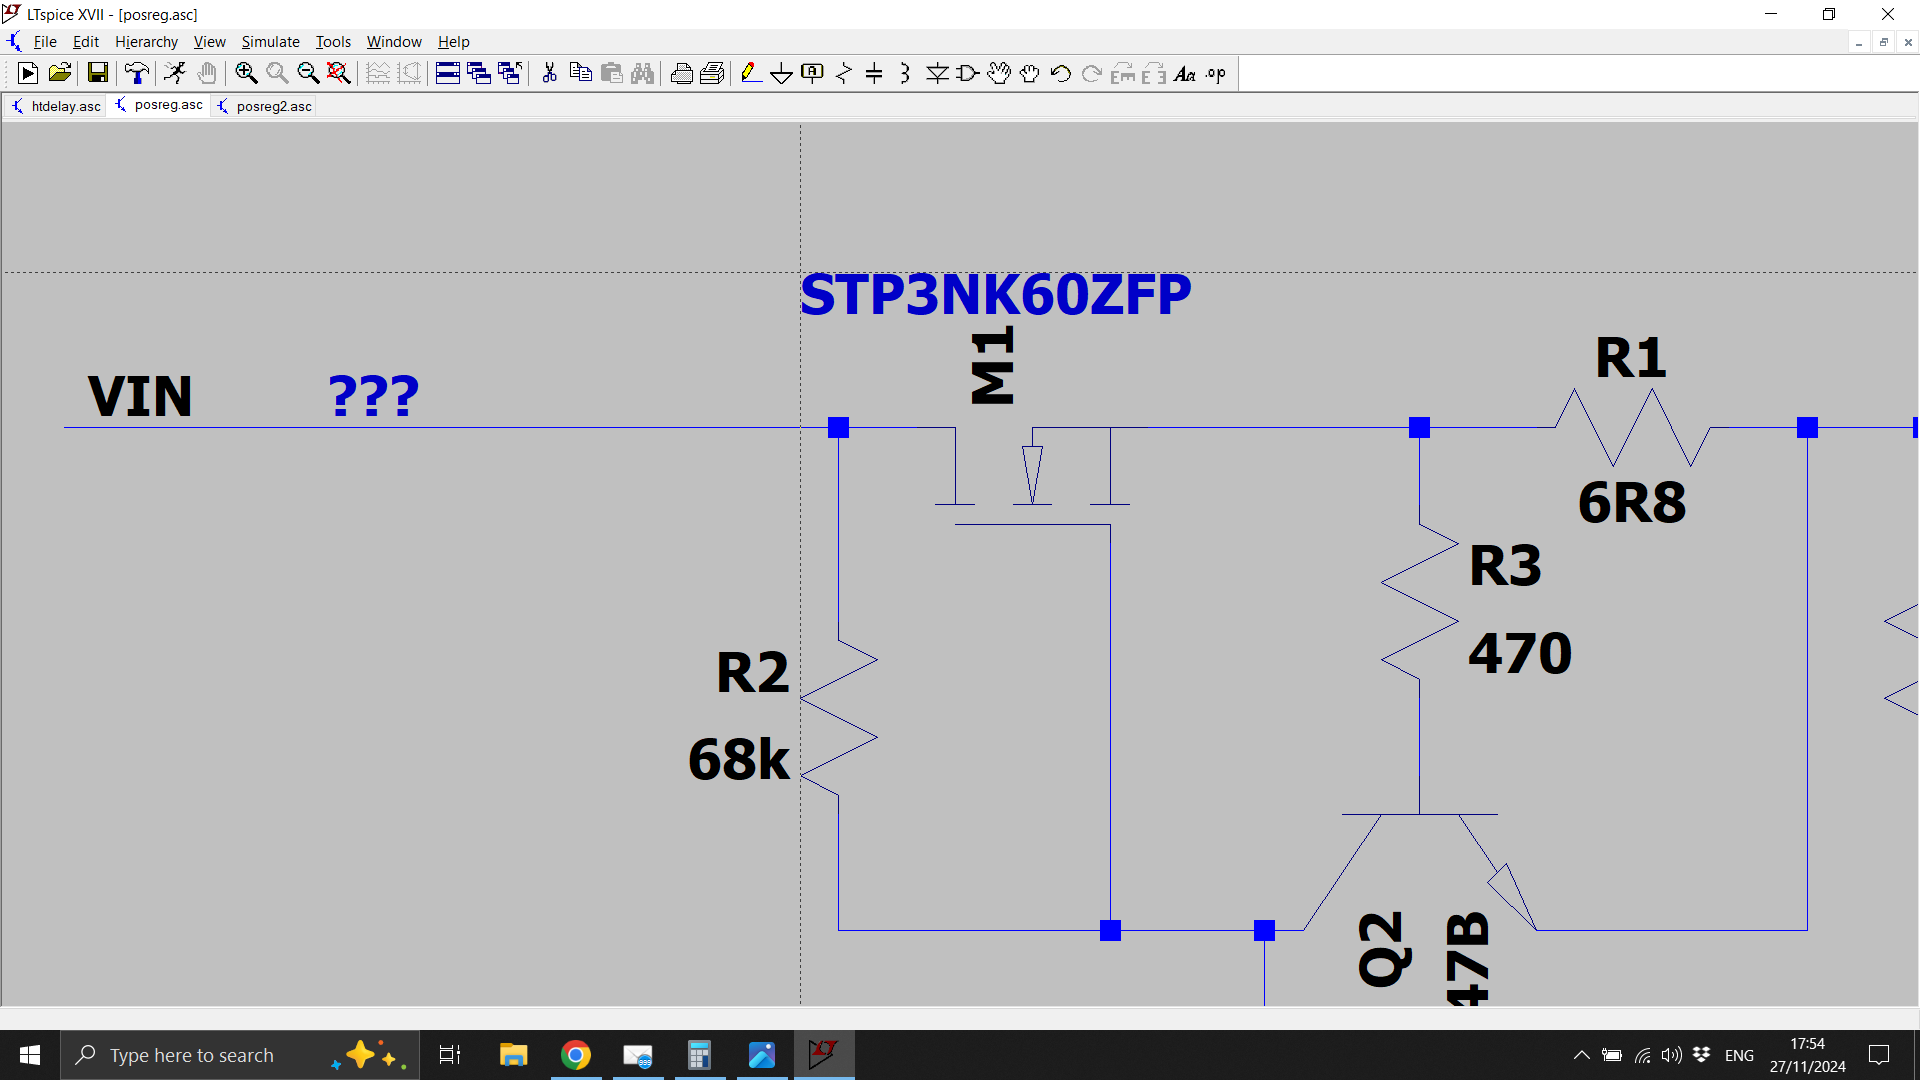
Task: Open the Tools menu
Action: click(333, 42)
